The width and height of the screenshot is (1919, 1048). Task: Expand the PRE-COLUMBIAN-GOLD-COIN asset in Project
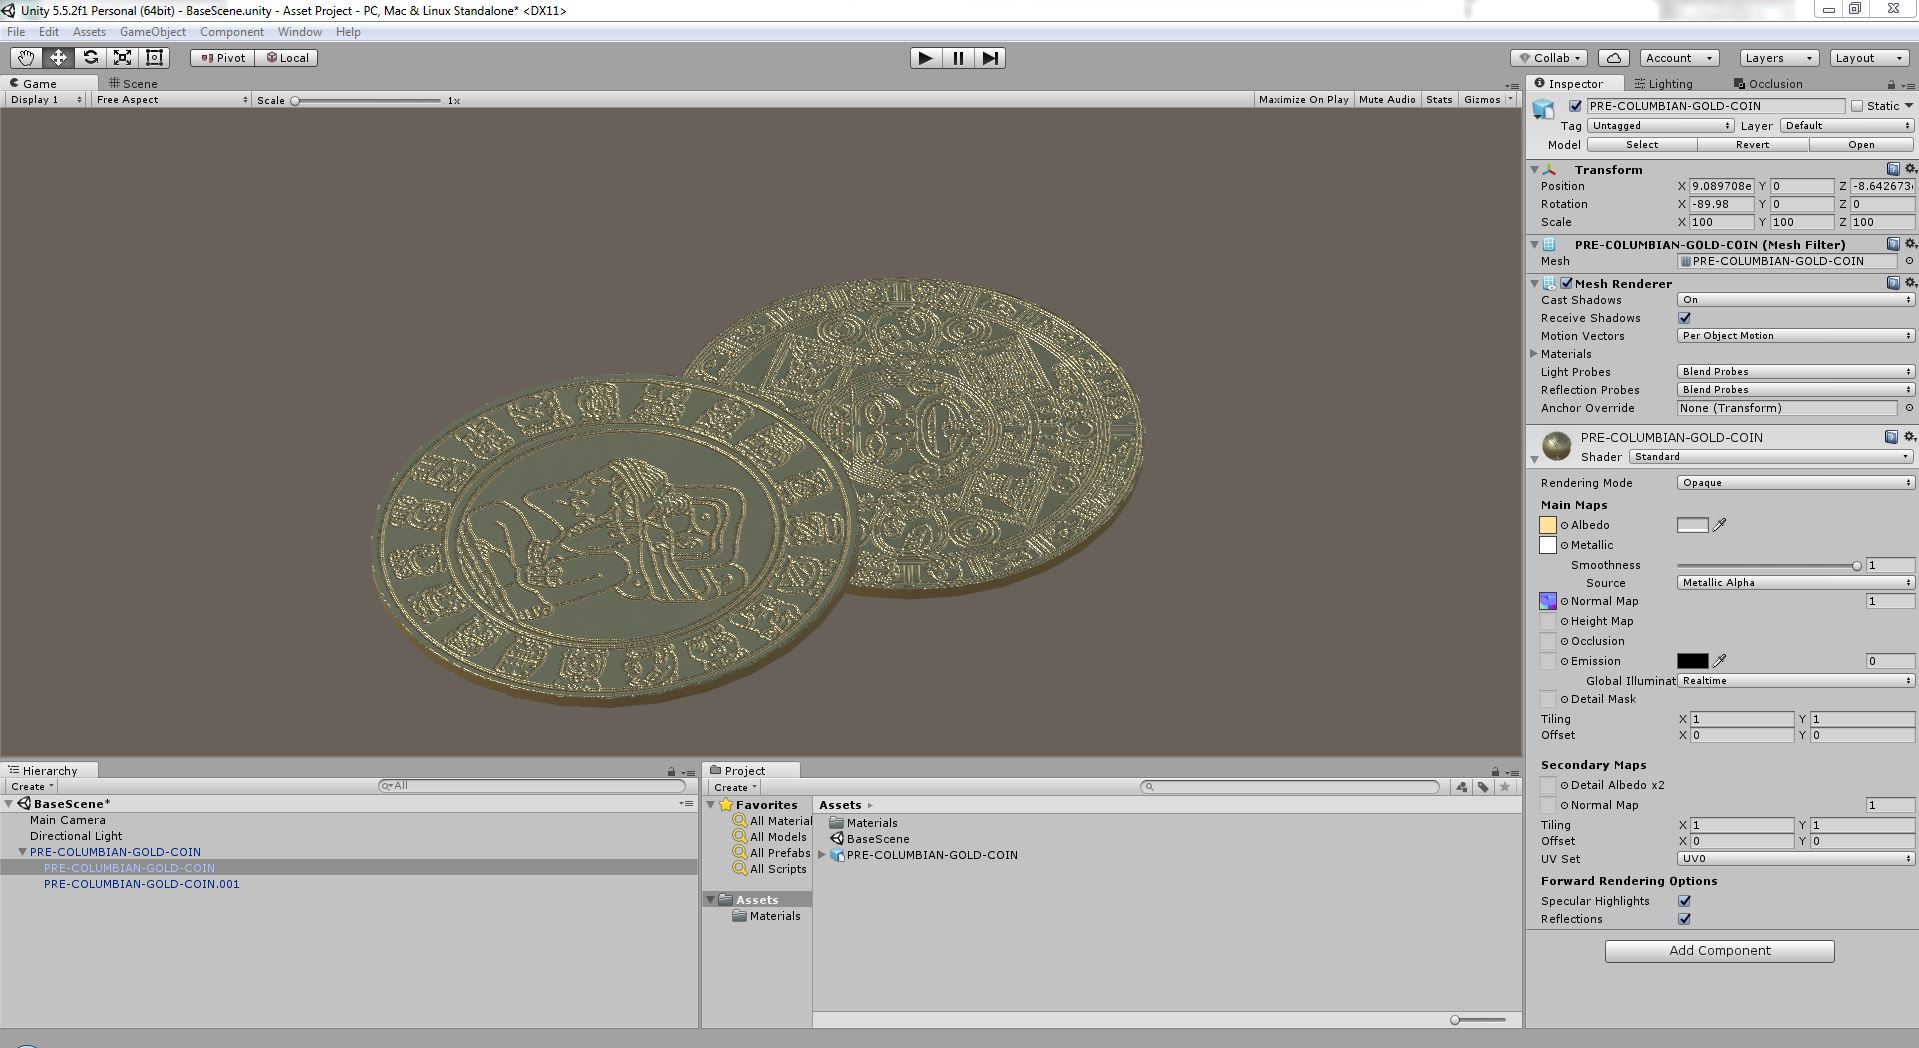click(x=822, y=855)
